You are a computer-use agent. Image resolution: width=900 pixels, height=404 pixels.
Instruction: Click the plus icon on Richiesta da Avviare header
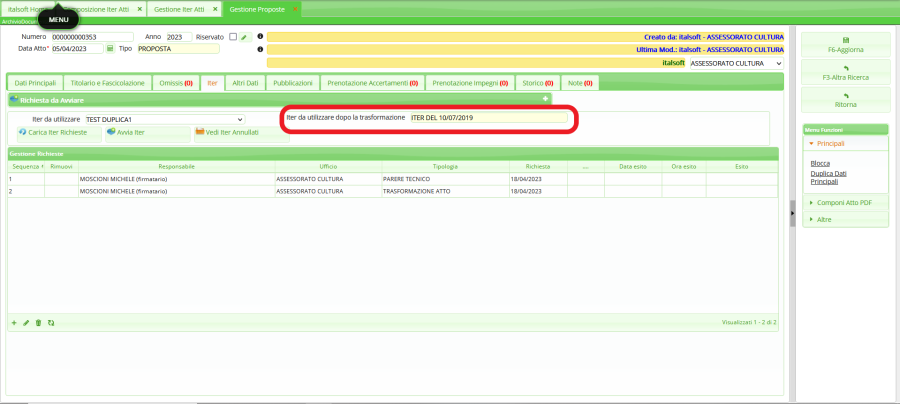click(545, 99)
